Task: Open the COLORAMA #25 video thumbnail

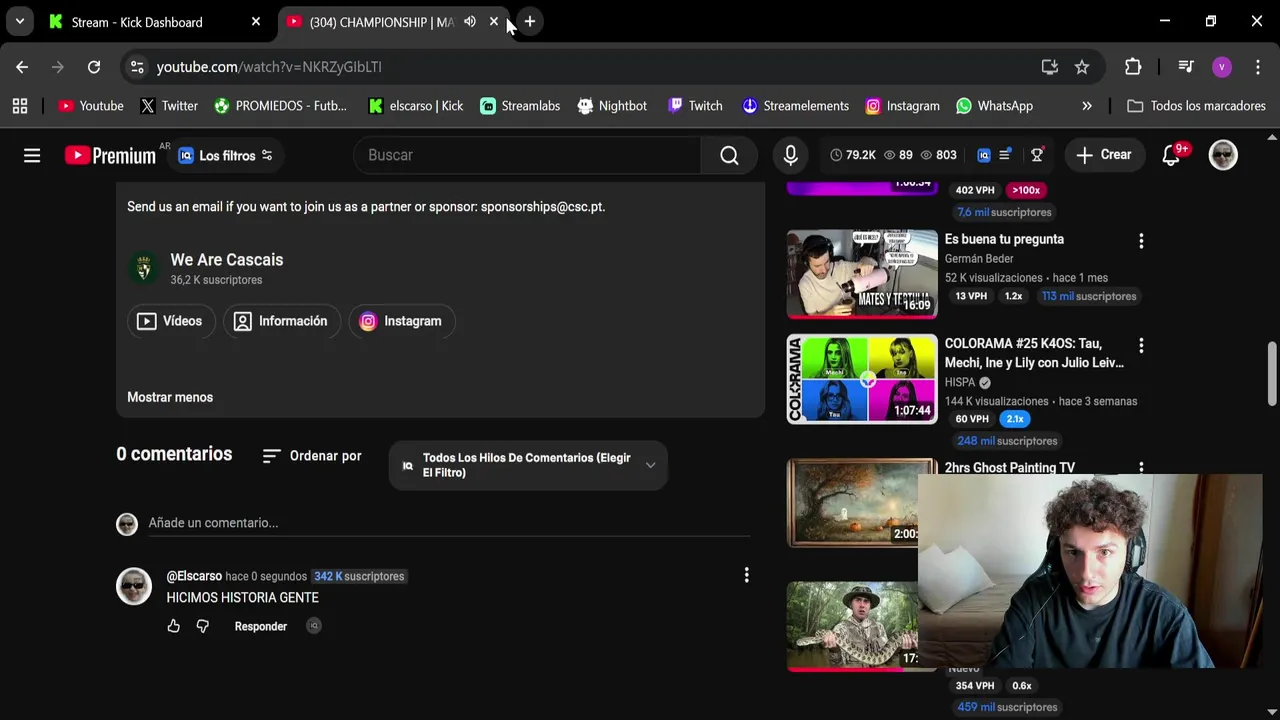Action: (862, 378)
